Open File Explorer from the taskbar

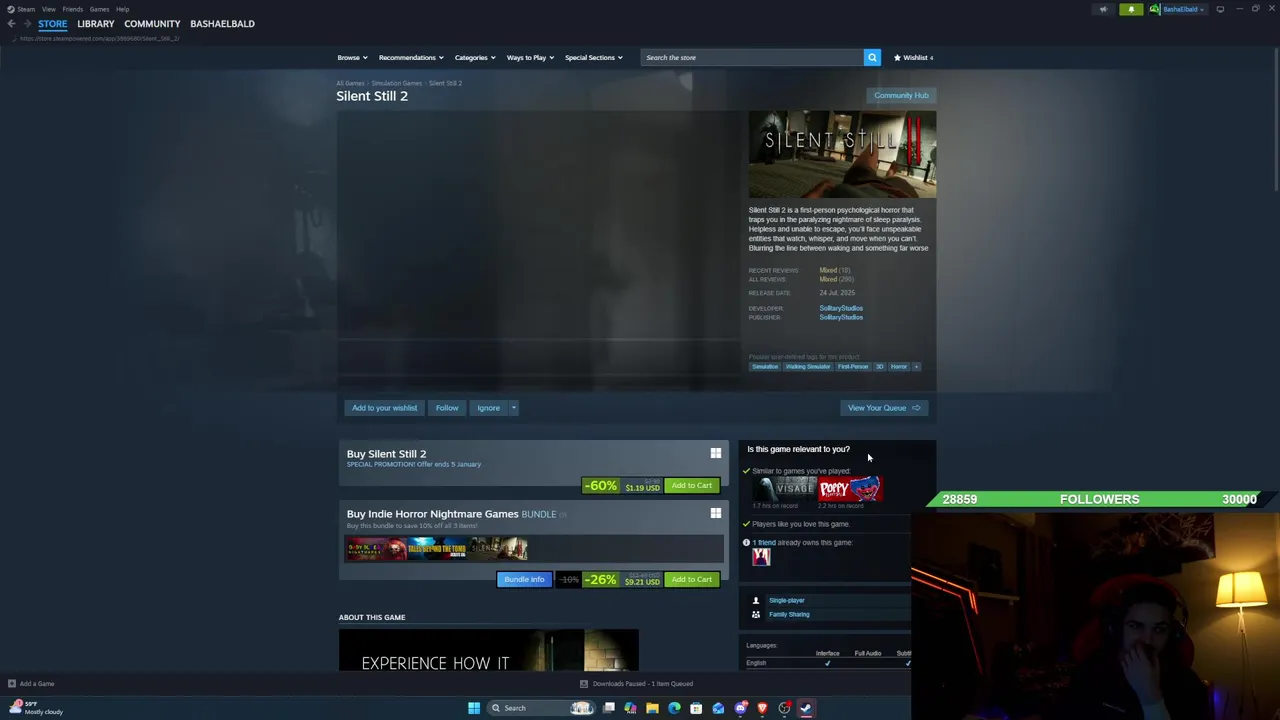652,708
